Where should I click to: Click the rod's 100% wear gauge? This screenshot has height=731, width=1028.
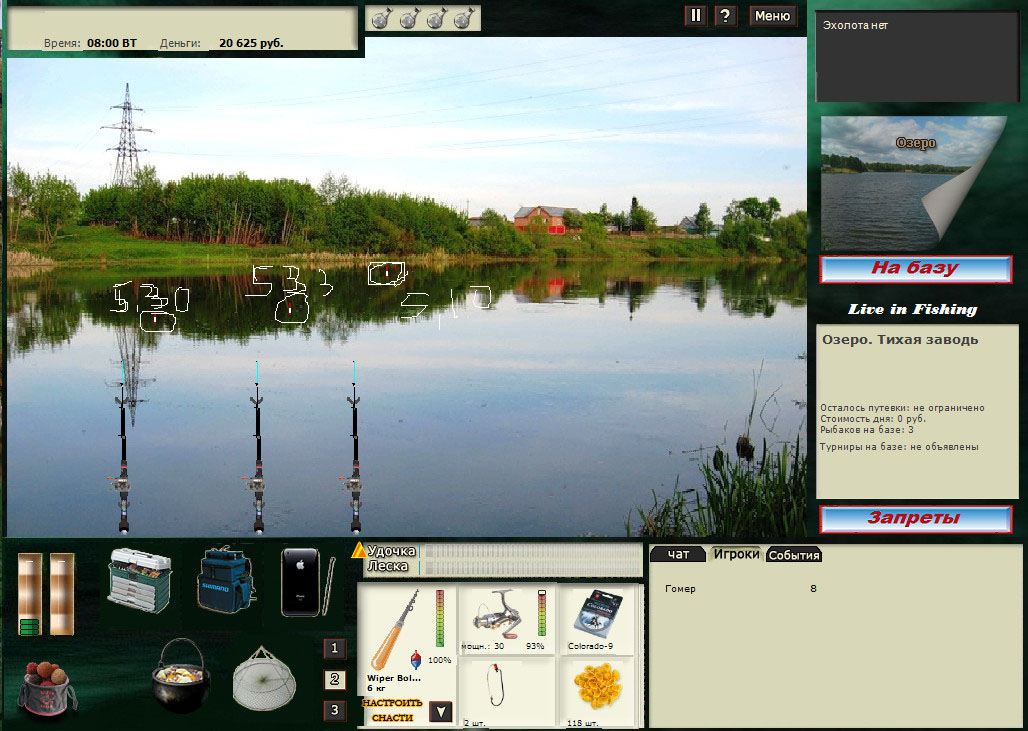click(x=440, y=618)
